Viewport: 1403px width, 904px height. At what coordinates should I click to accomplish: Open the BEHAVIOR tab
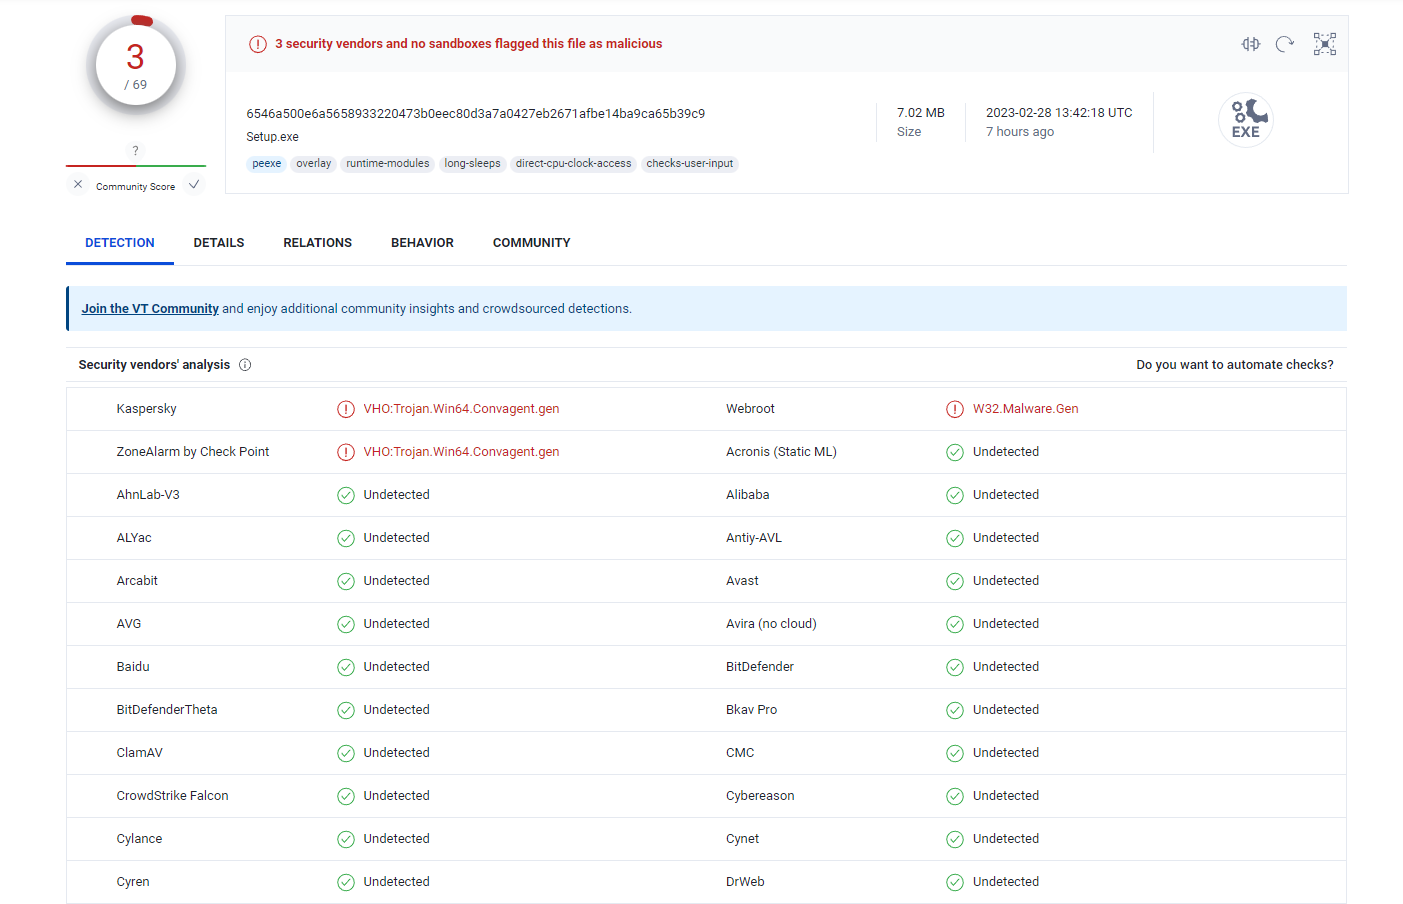422,243
